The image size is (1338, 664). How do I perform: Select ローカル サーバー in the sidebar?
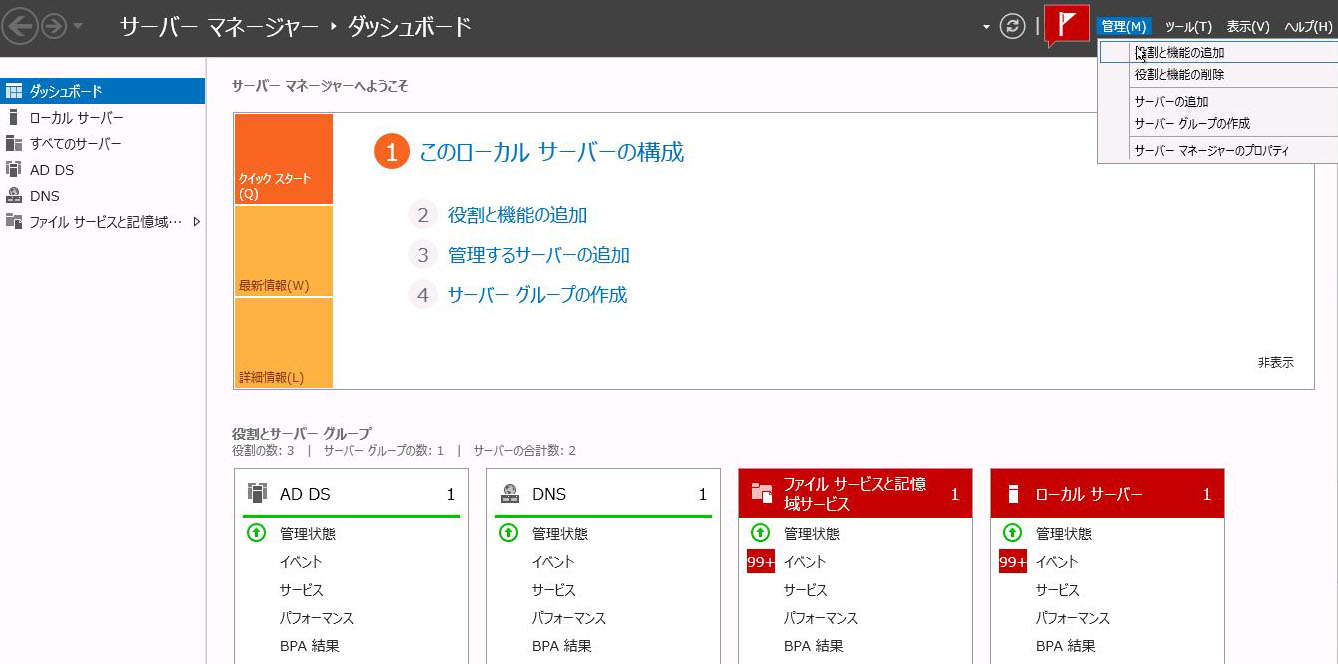[x=102, y=118]
